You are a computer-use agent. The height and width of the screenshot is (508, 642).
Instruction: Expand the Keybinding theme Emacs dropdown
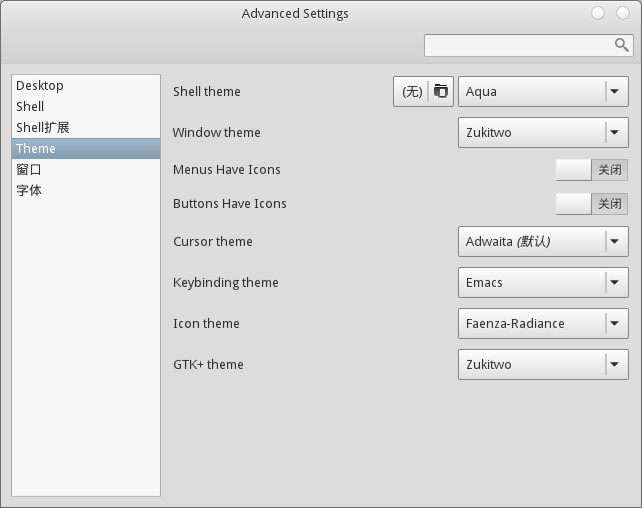543,282
